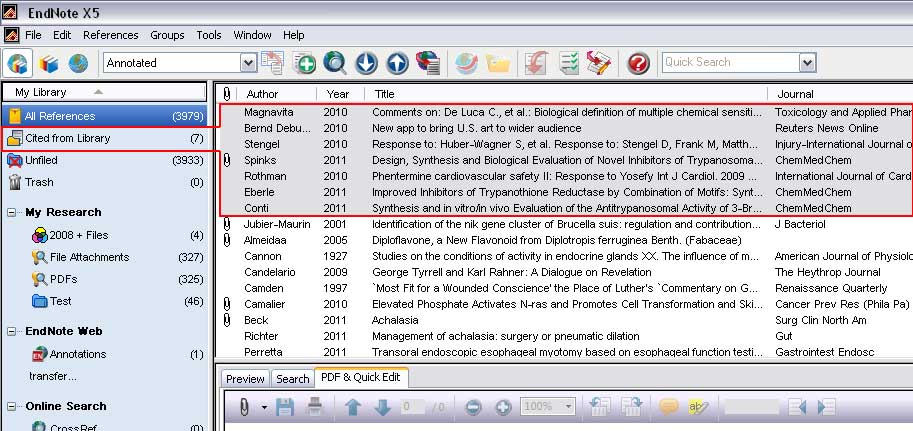This screenshot has height=431, width=913.
Task: Add a sticky note to PDF
Action: 668,407
